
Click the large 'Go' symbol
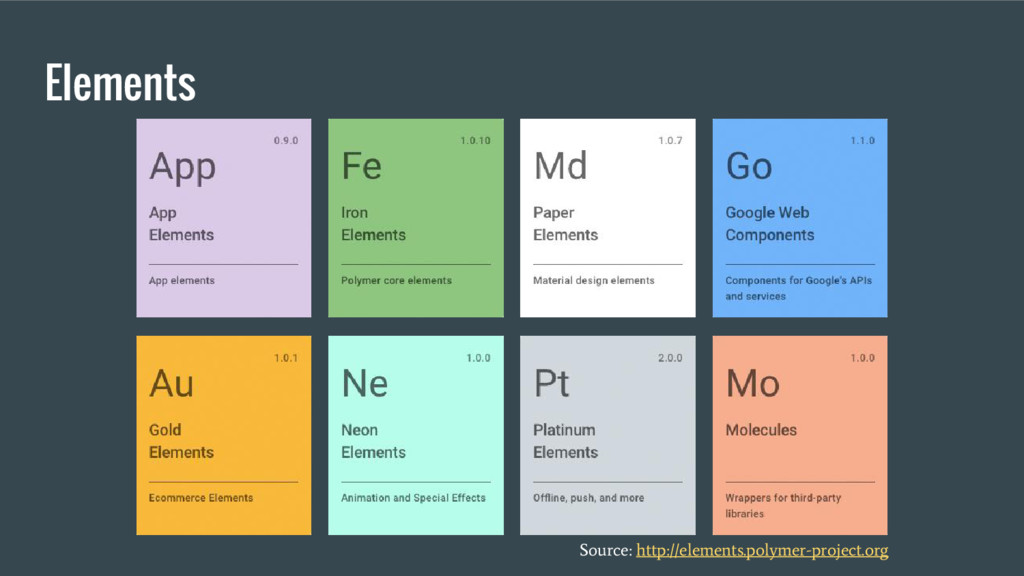pos(749,166)
